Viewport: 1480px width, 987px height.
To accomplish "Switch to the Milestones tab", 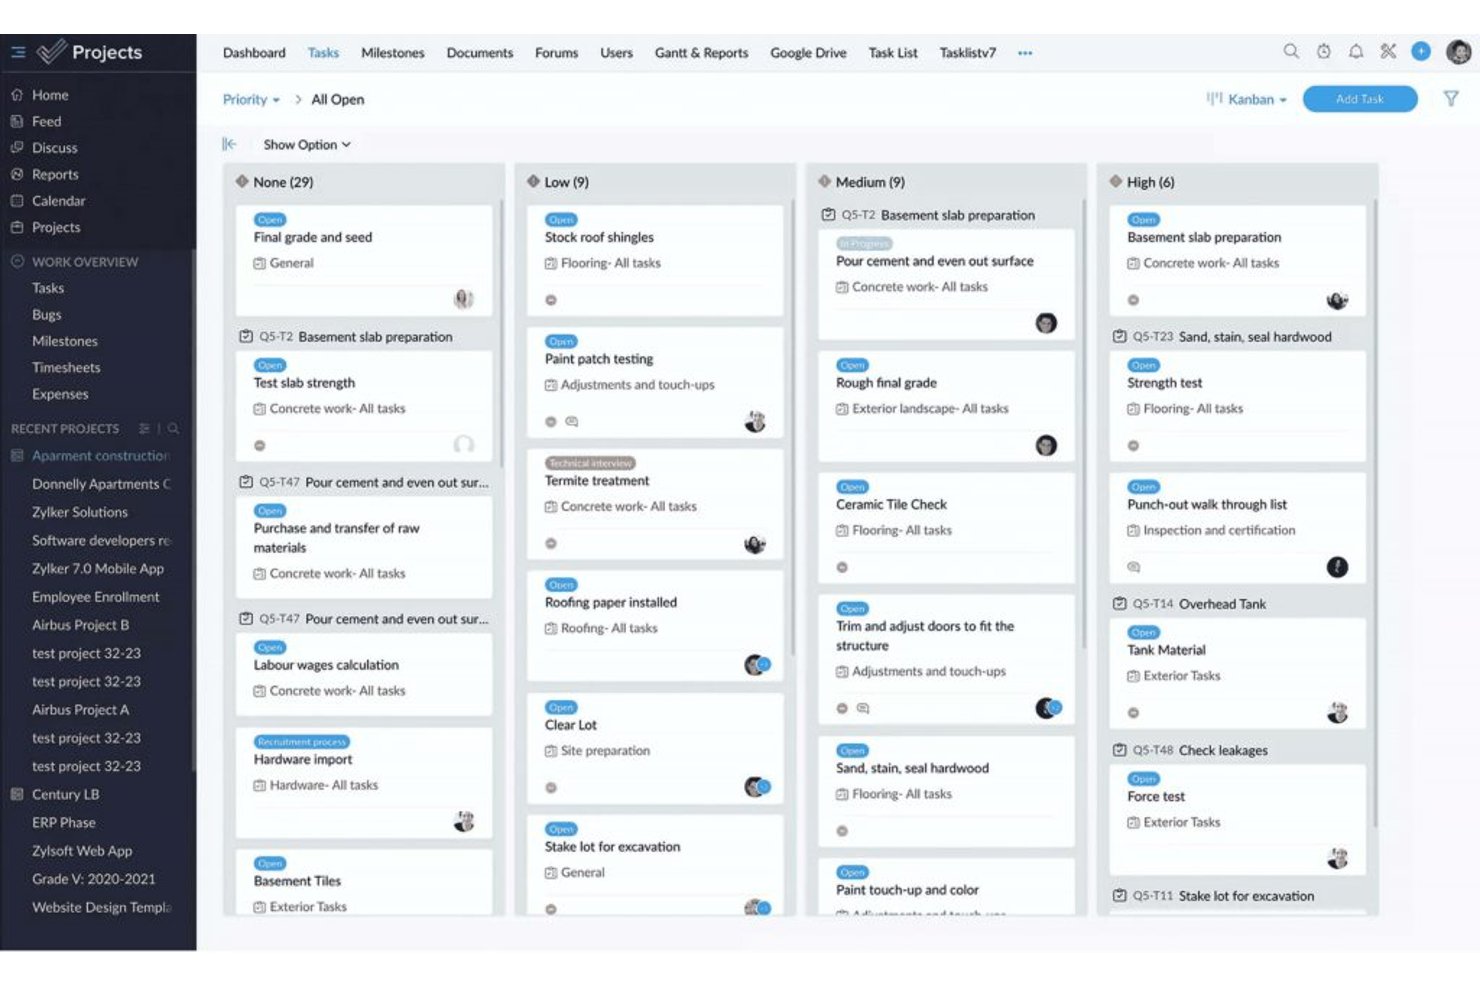I will (x=393, y=53).
